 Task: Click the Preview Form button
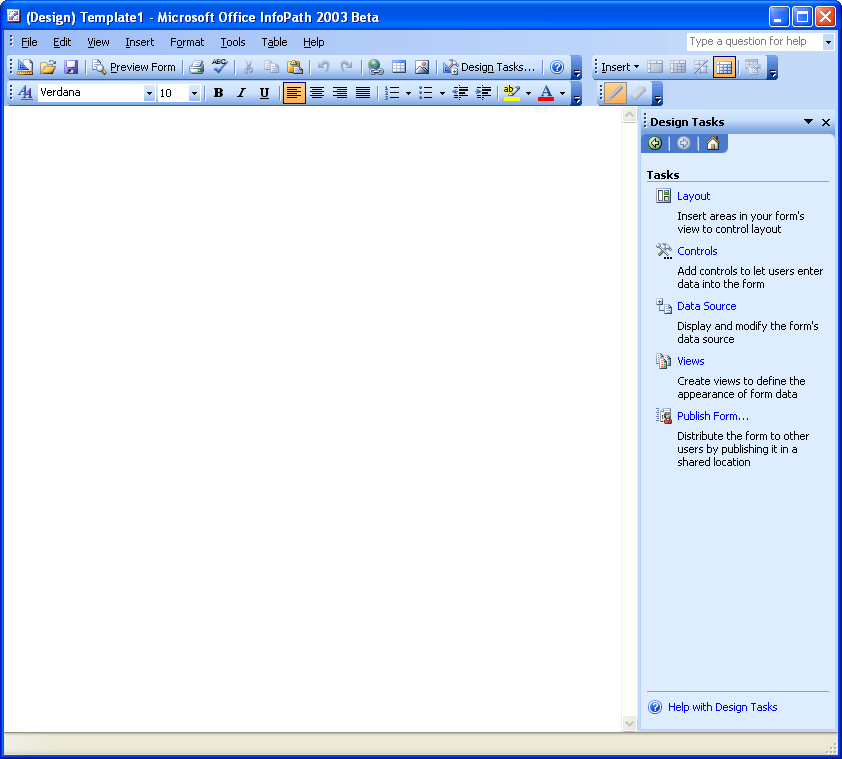pos(135,67)
